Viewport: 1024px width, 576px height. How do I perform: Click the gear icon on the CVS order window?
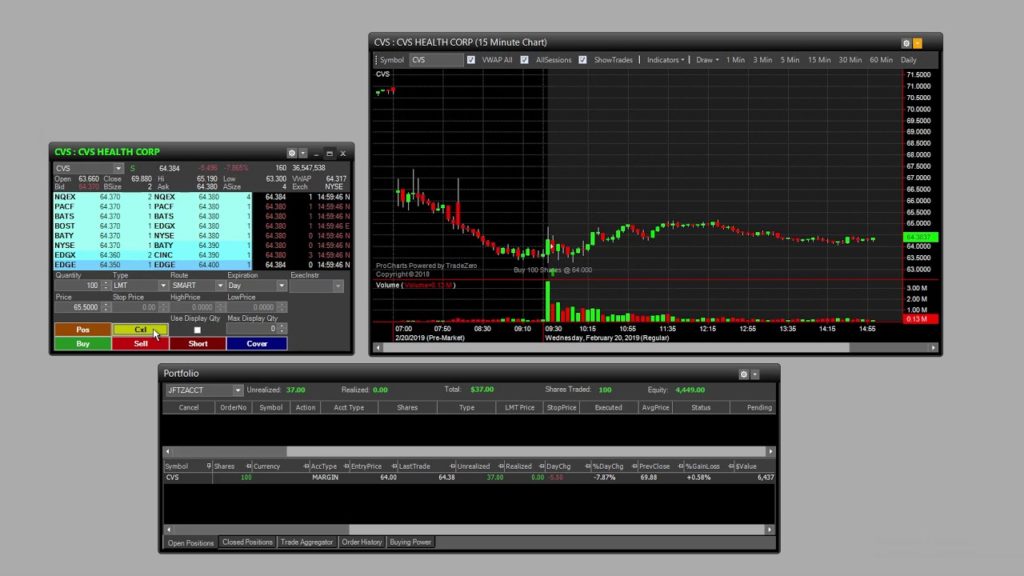click(x=291, y=152)
